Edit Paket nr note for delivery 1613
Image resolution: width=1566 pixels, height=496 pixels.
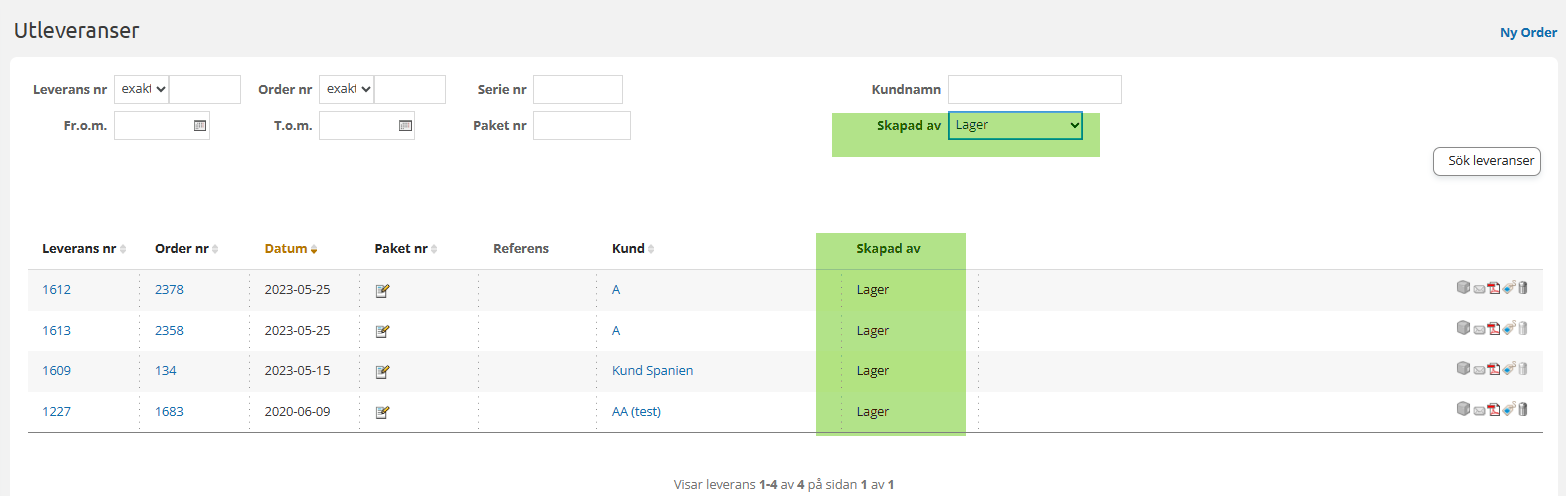click(x=382, y=331)
